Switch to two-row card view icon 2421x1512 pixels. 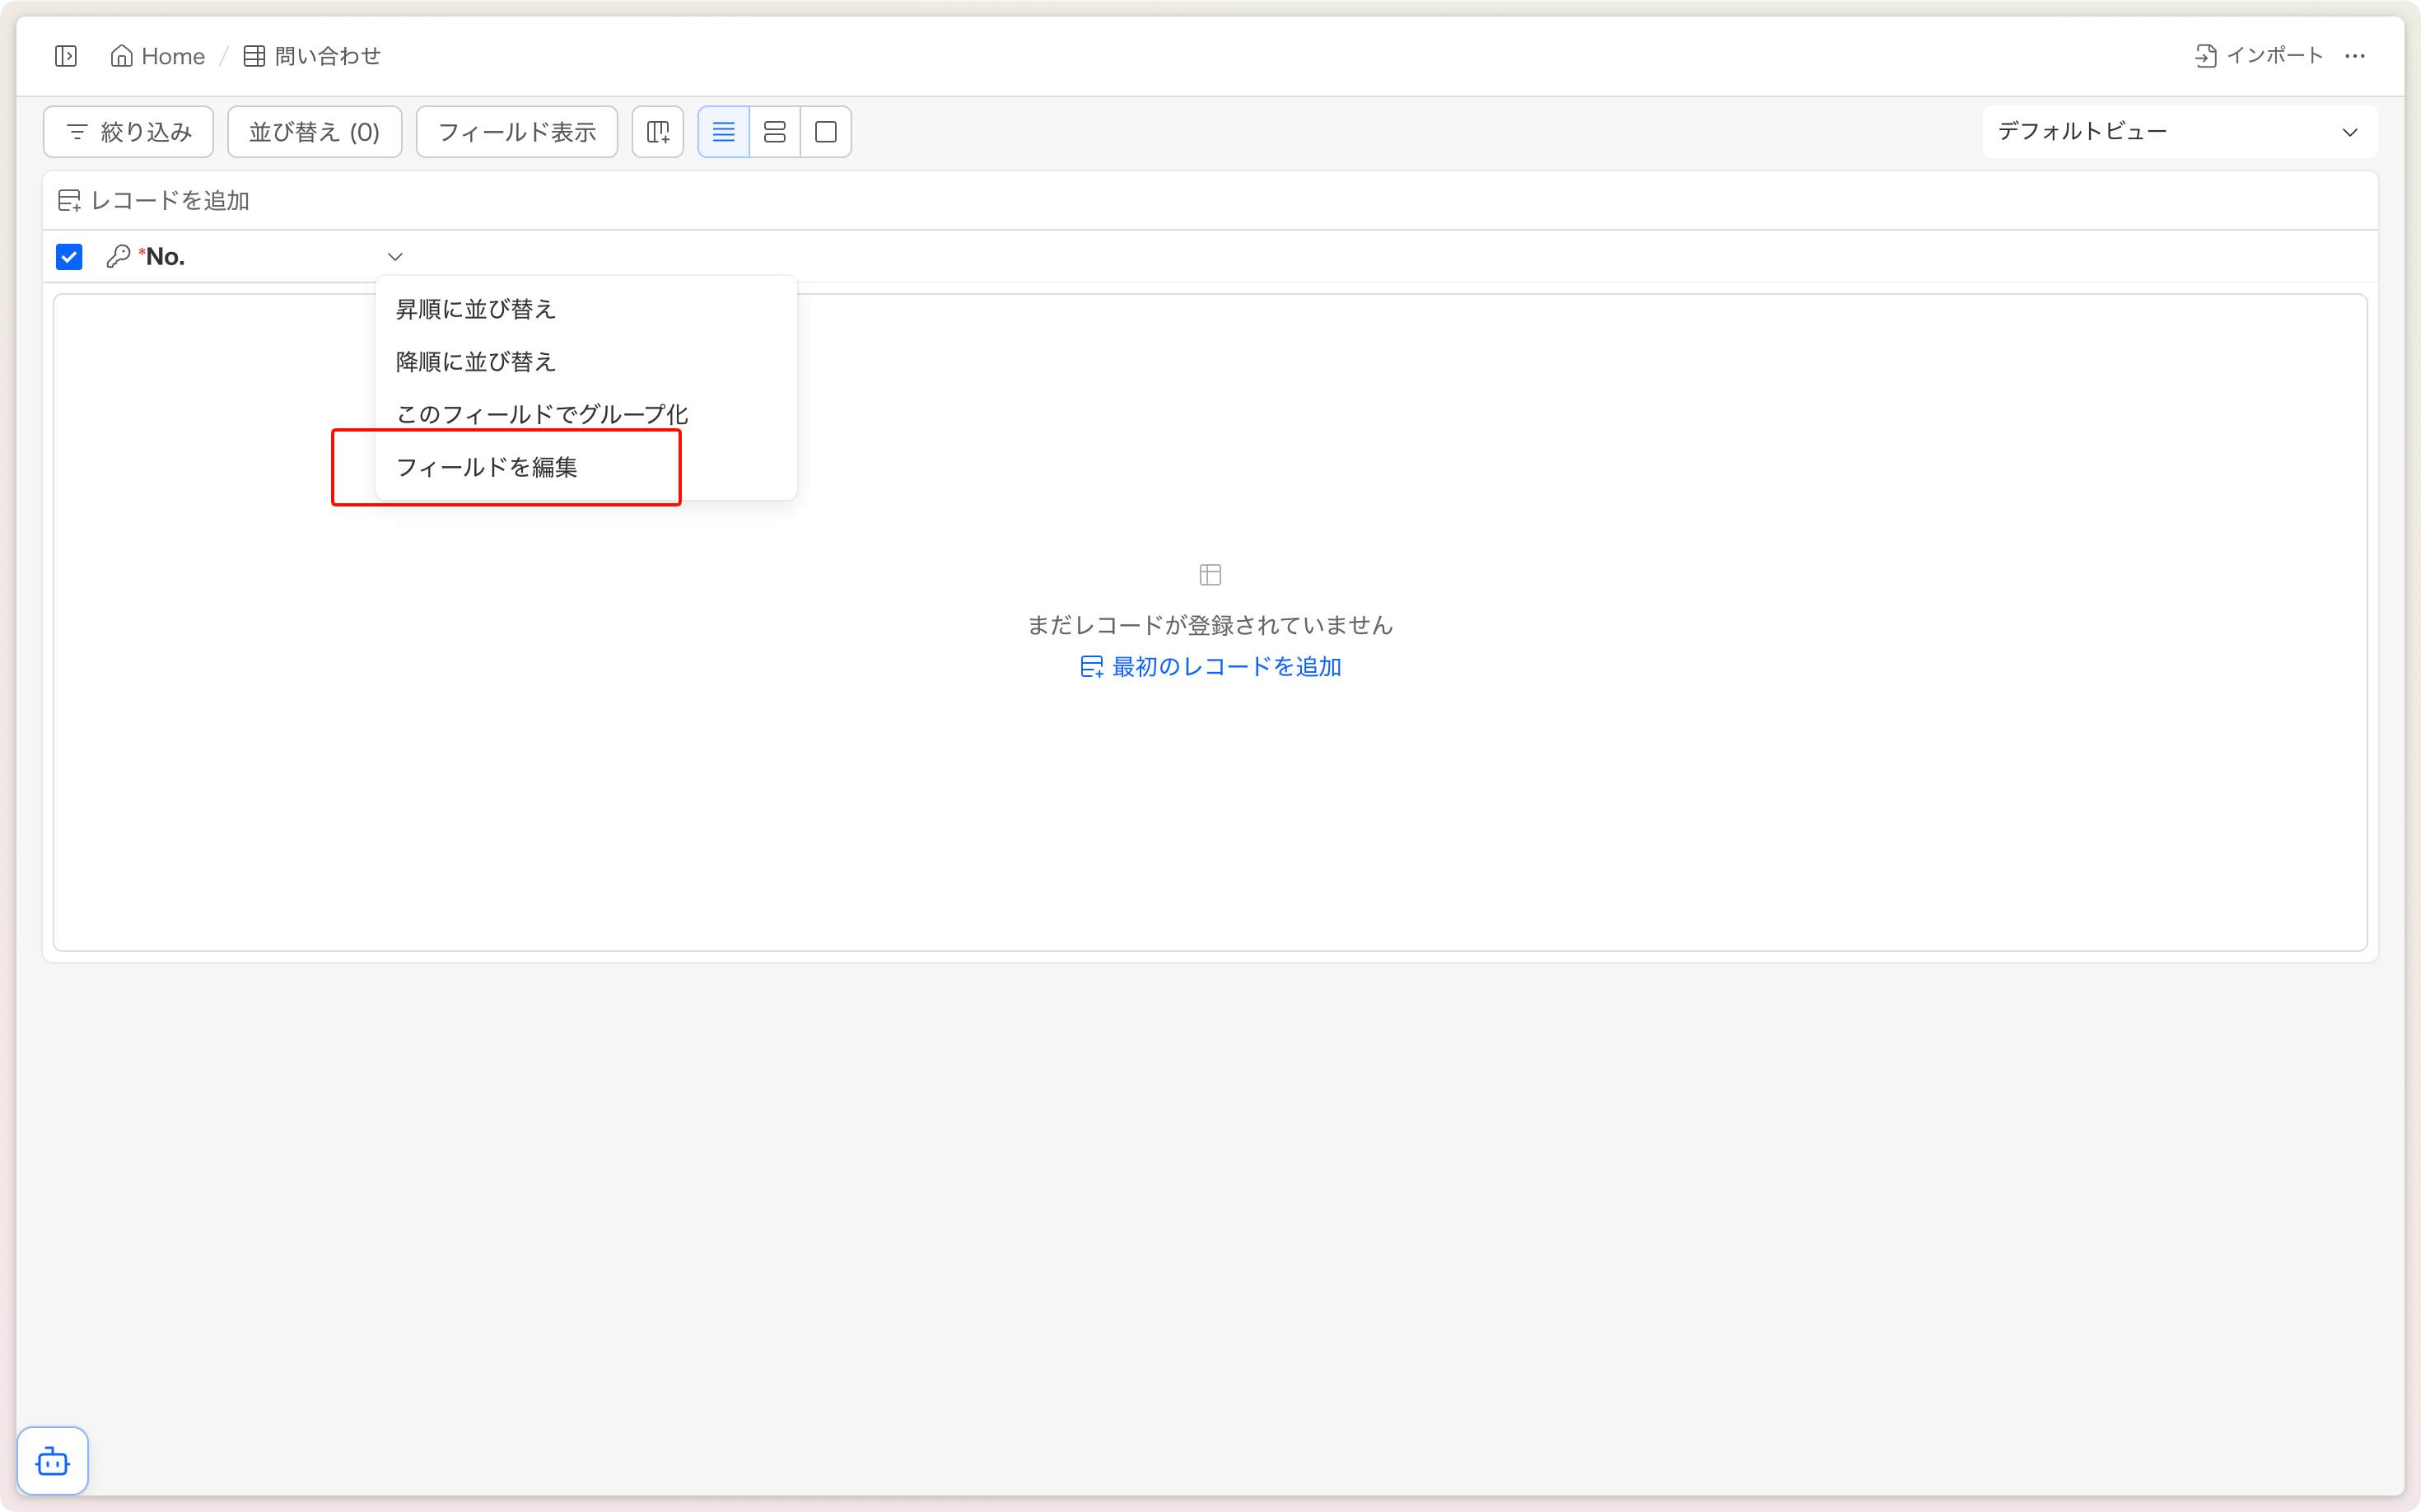774,132
